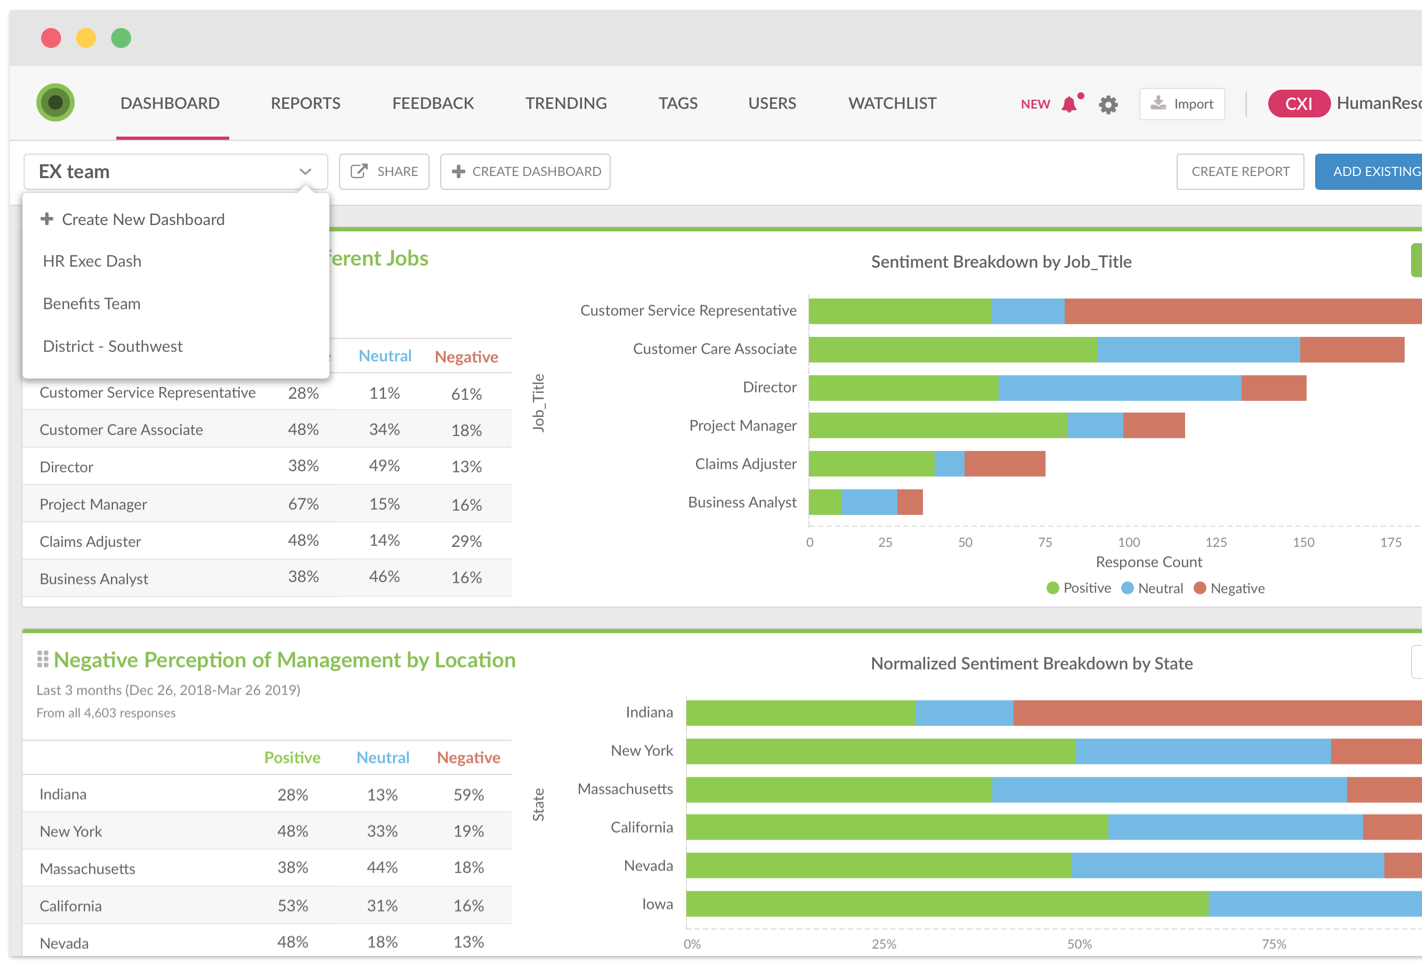Viewport: 1422px width, 970px height.
Task: Click the drag handle beside Negative Perception title
Action: [x=42, y=659]
